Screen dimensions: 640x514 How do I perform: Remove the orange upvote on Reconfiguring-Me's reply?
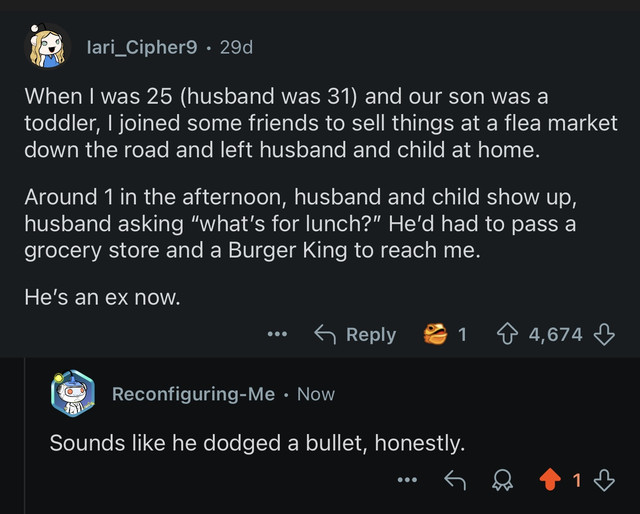[550, 480]
